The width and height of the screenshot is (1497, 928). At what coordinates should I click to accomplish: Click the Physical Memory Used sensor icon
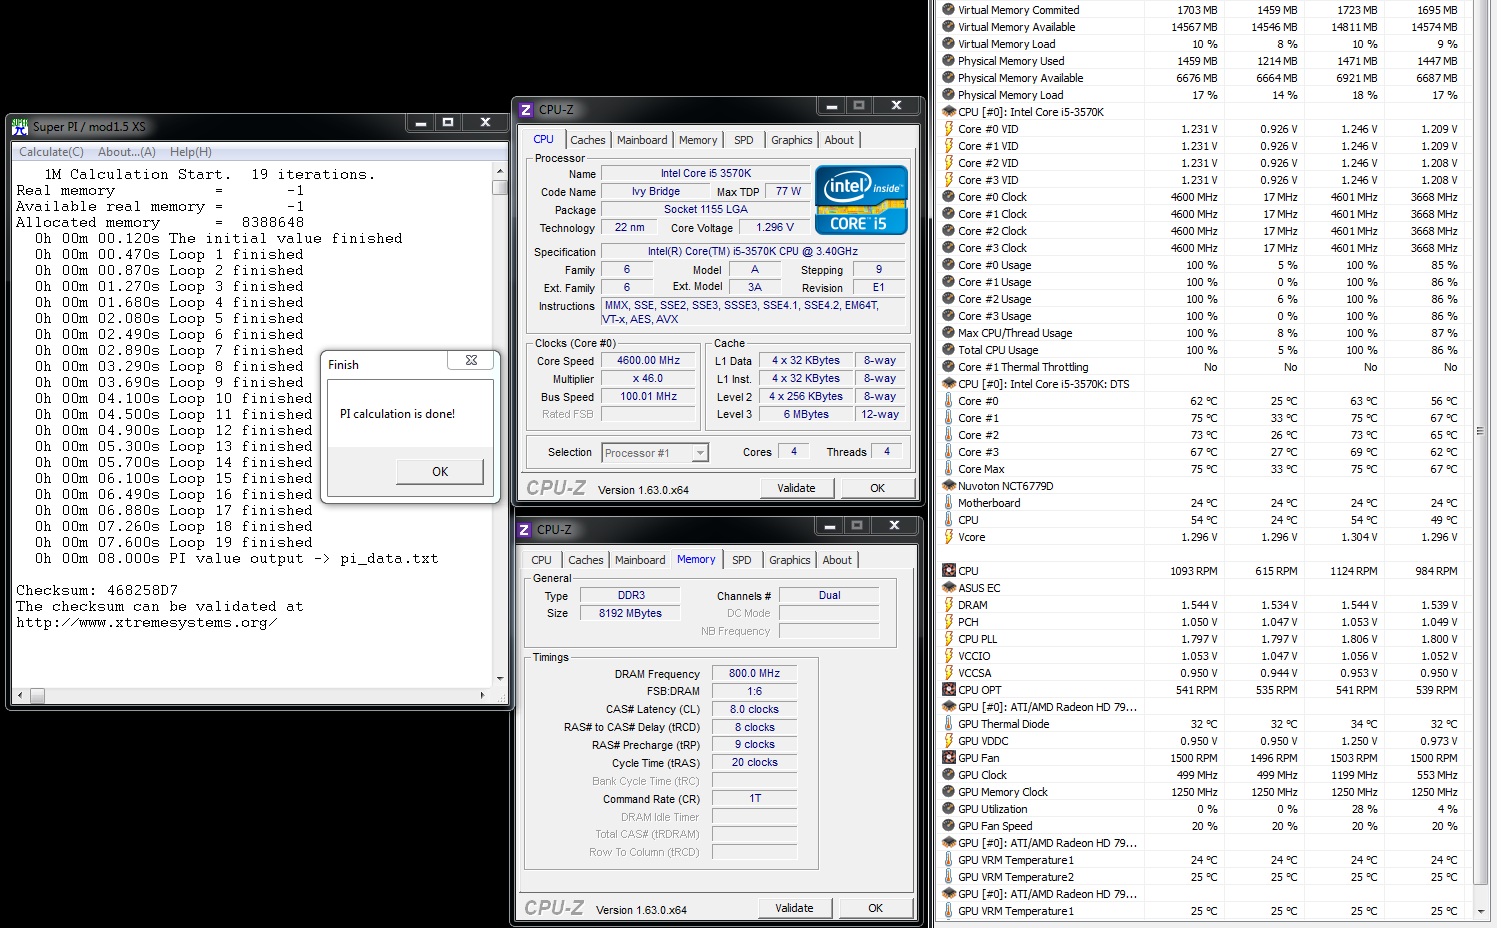[x=948, y=61]
